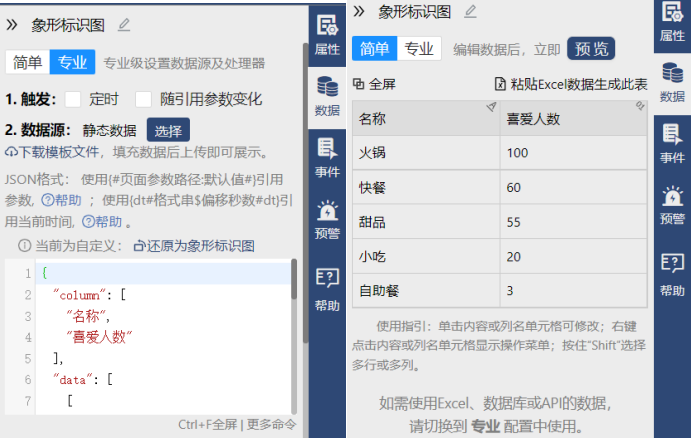Select 名称 column header cell
The height and width of the screenshot is (438, 691).
click(x=426, y=118)
